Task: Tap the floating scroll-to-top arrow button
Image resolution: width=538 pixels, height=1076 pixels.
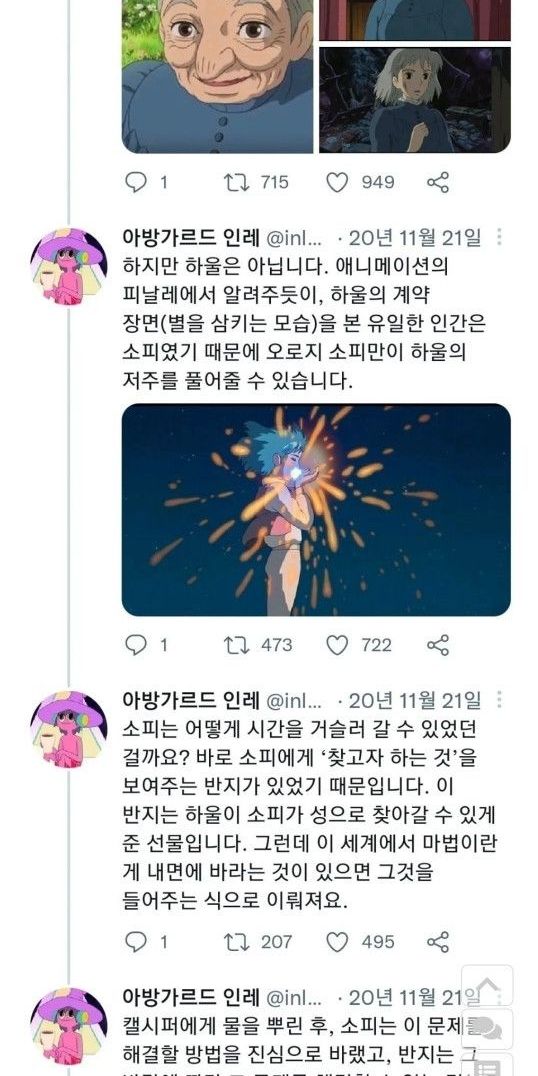Action: (x=487, y=985)
